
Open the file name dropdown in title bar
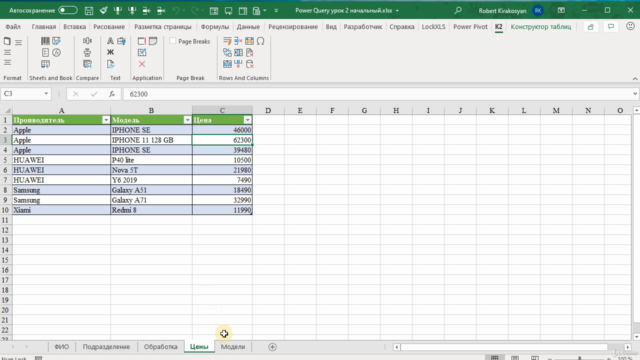(397, 11)
